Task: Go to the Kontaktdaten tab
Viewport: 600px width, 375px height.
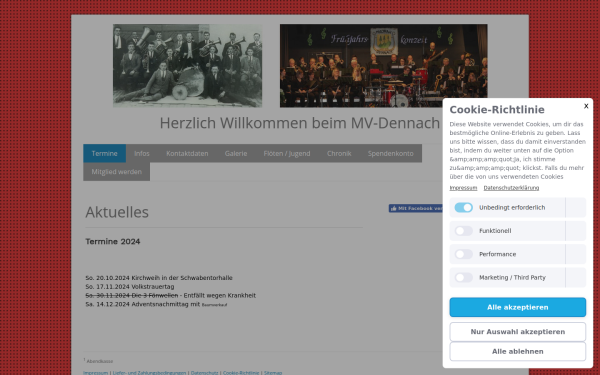Action: (x=187, y=153)
